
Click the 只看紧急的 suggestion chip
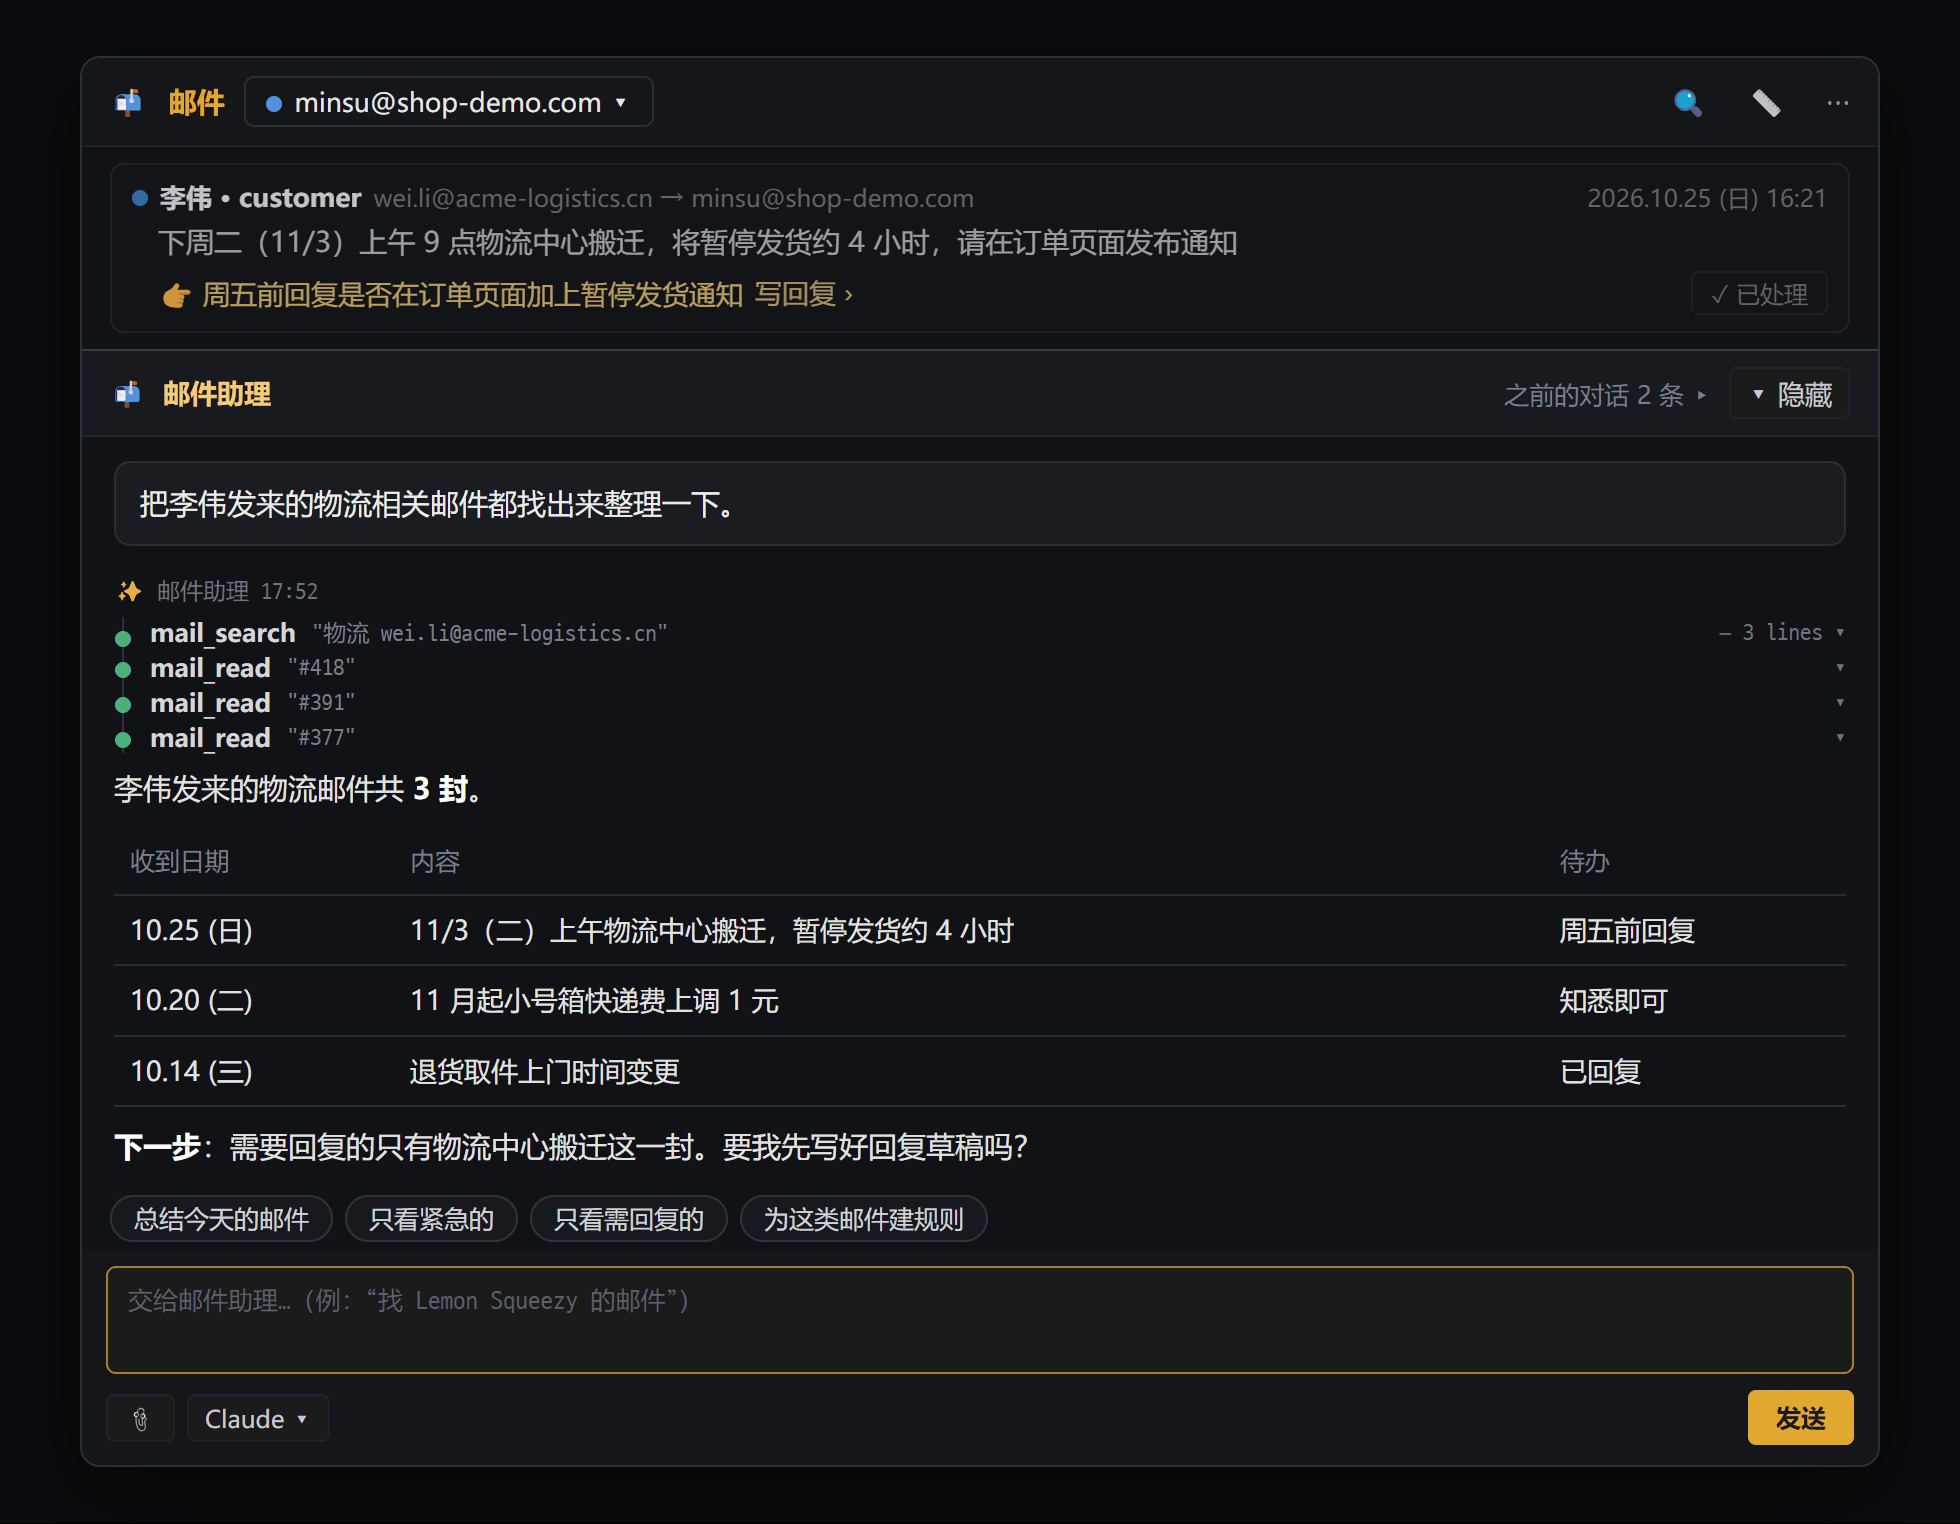[x=431, y=1219]
